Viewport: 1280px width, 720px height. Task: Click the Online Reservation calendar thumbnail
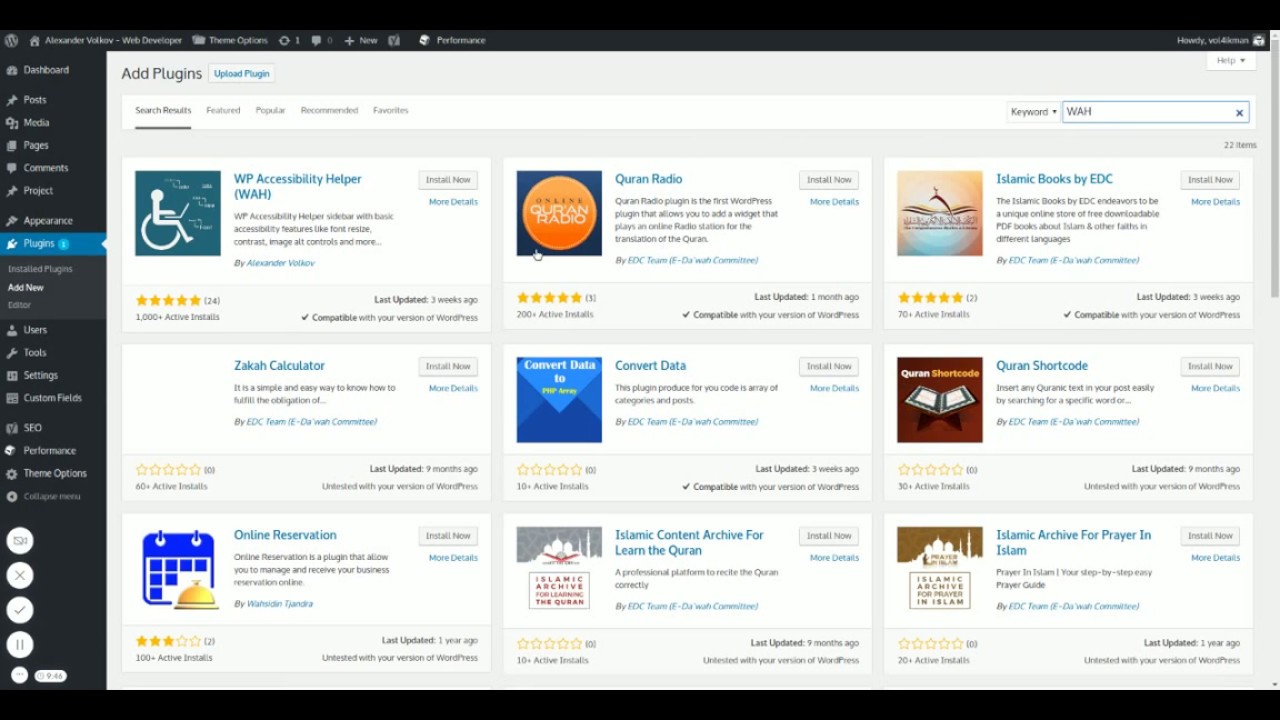178,569
